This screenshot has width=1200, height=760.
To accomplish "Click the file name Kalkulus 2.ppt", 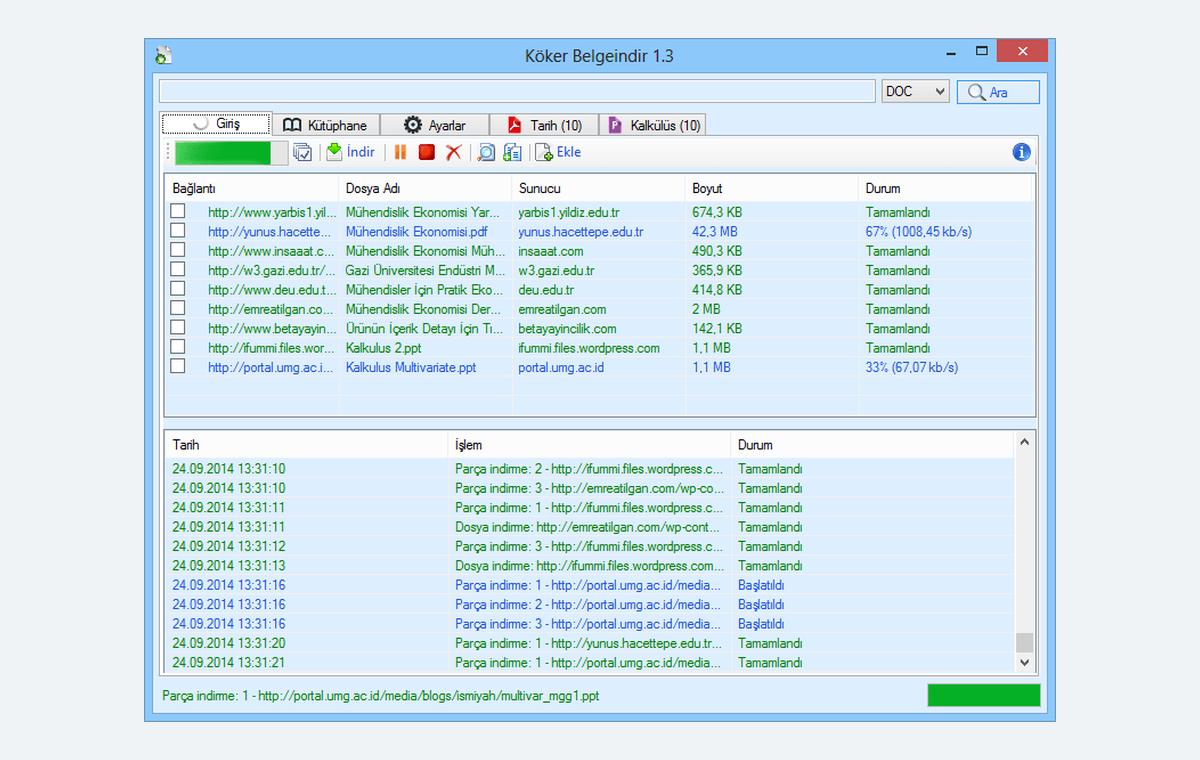I will pos(385,348).
